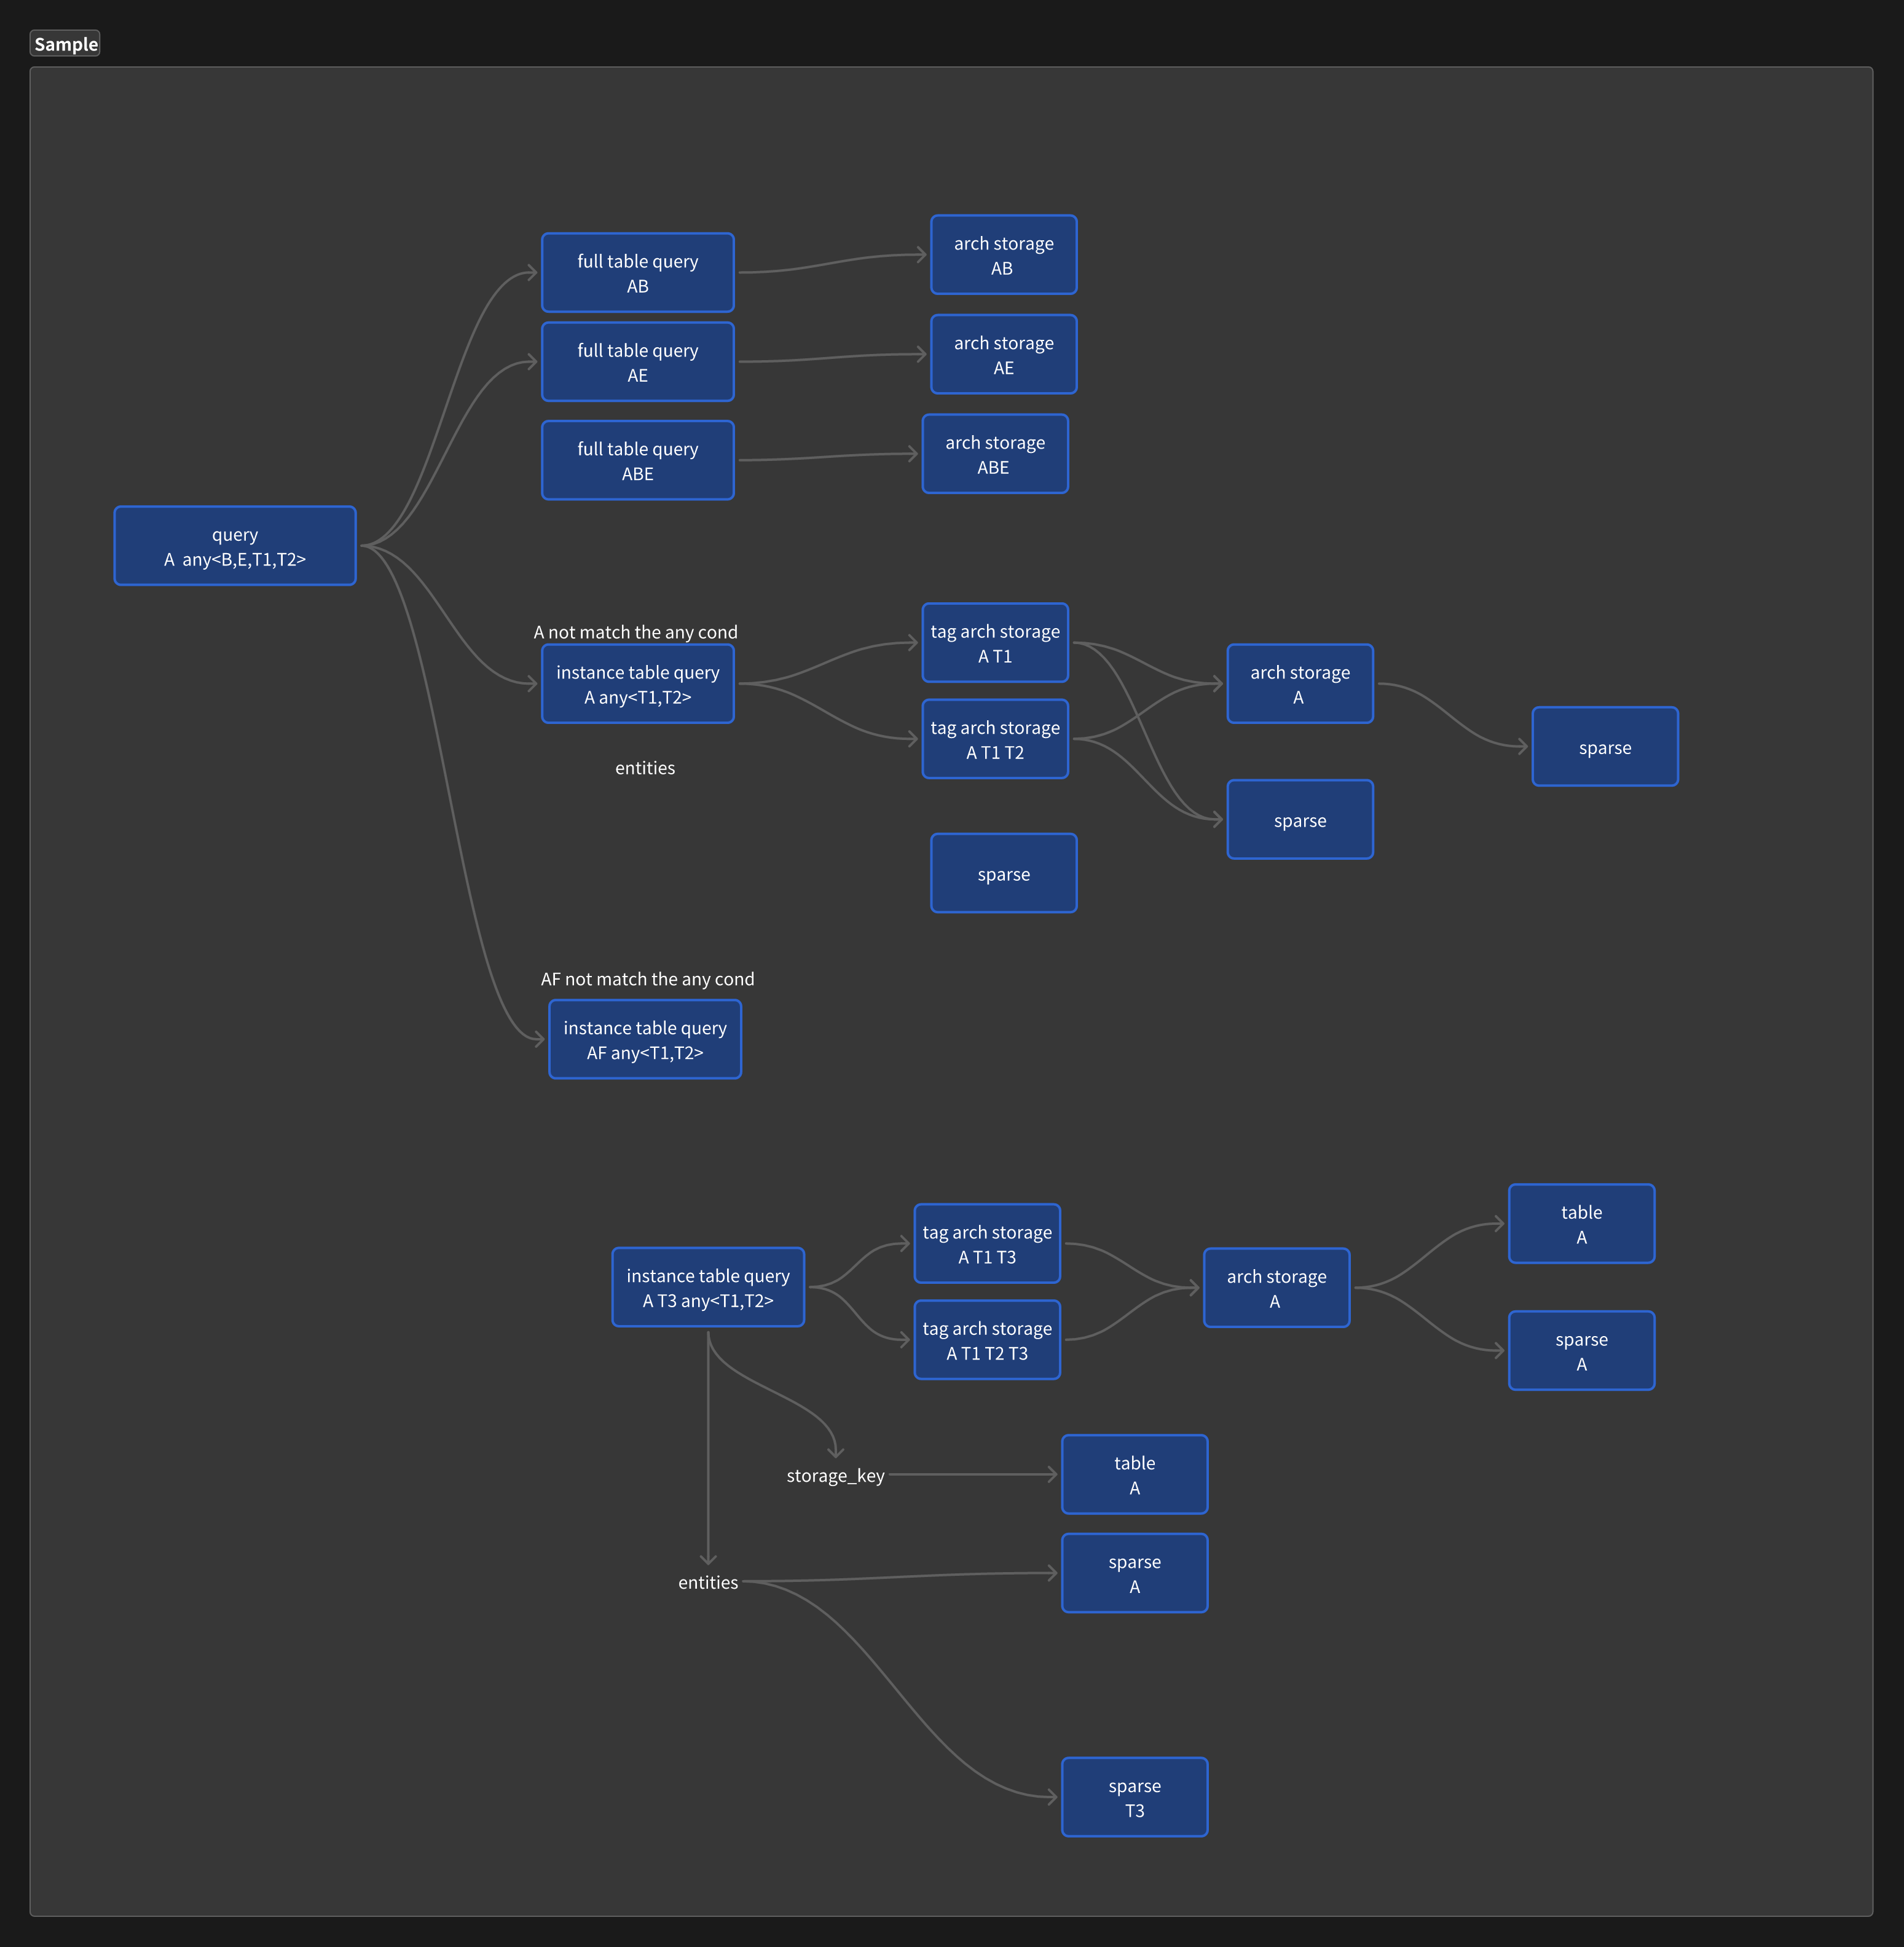Select the full table query AE node
Viewport: 1904px width, 1947px height.
pyautogui.click(x=637, y=362)
